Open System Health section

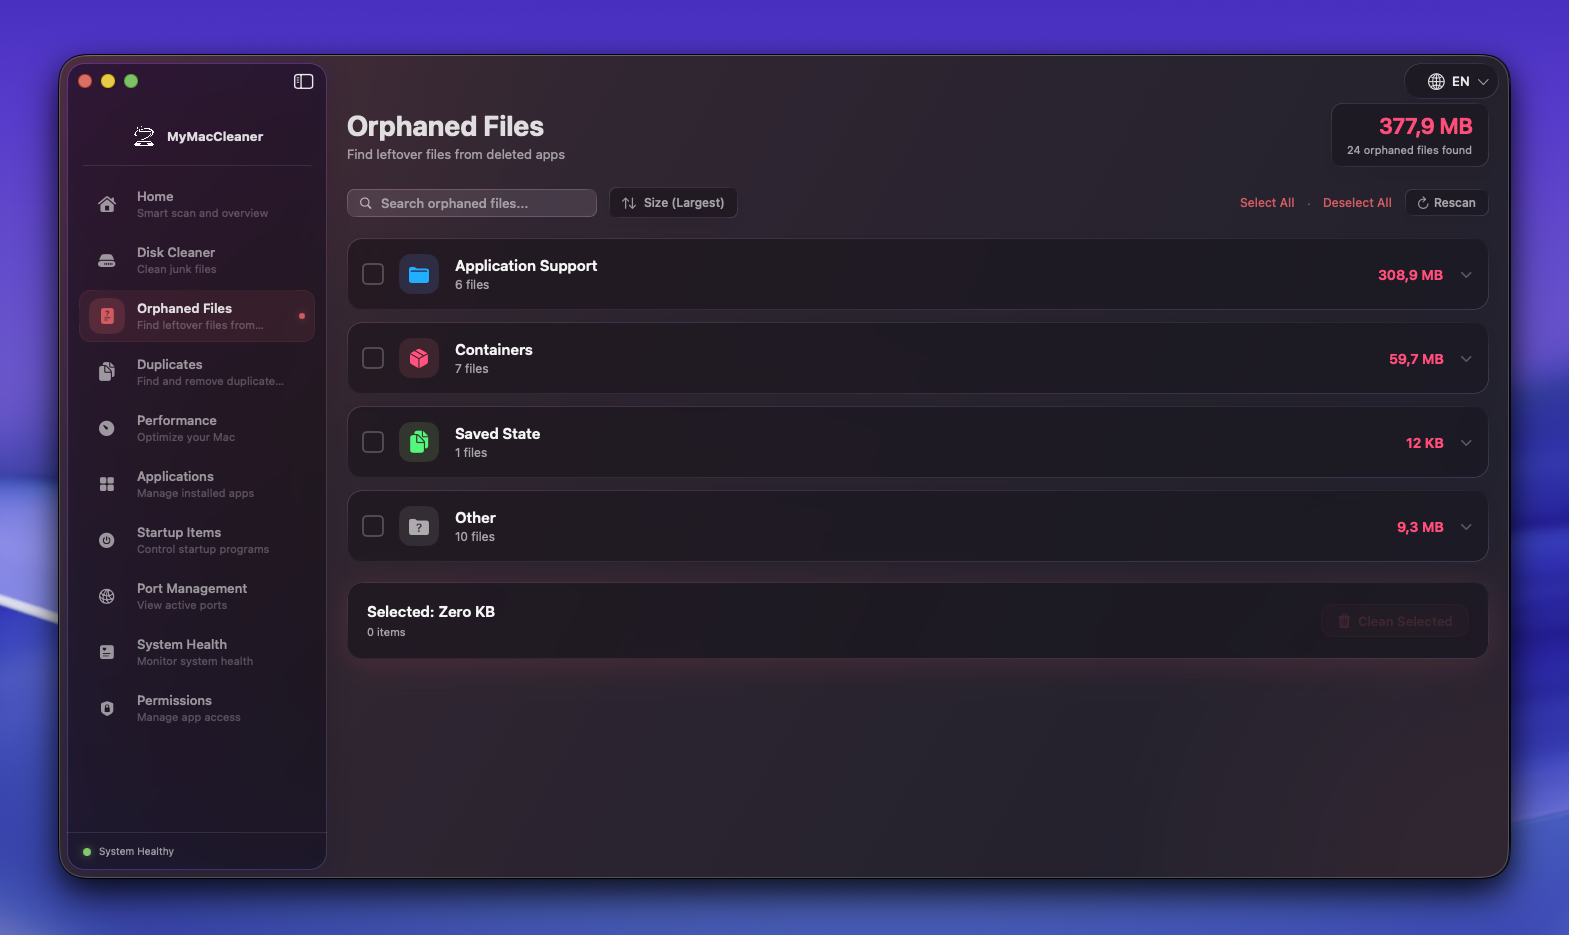197,652
